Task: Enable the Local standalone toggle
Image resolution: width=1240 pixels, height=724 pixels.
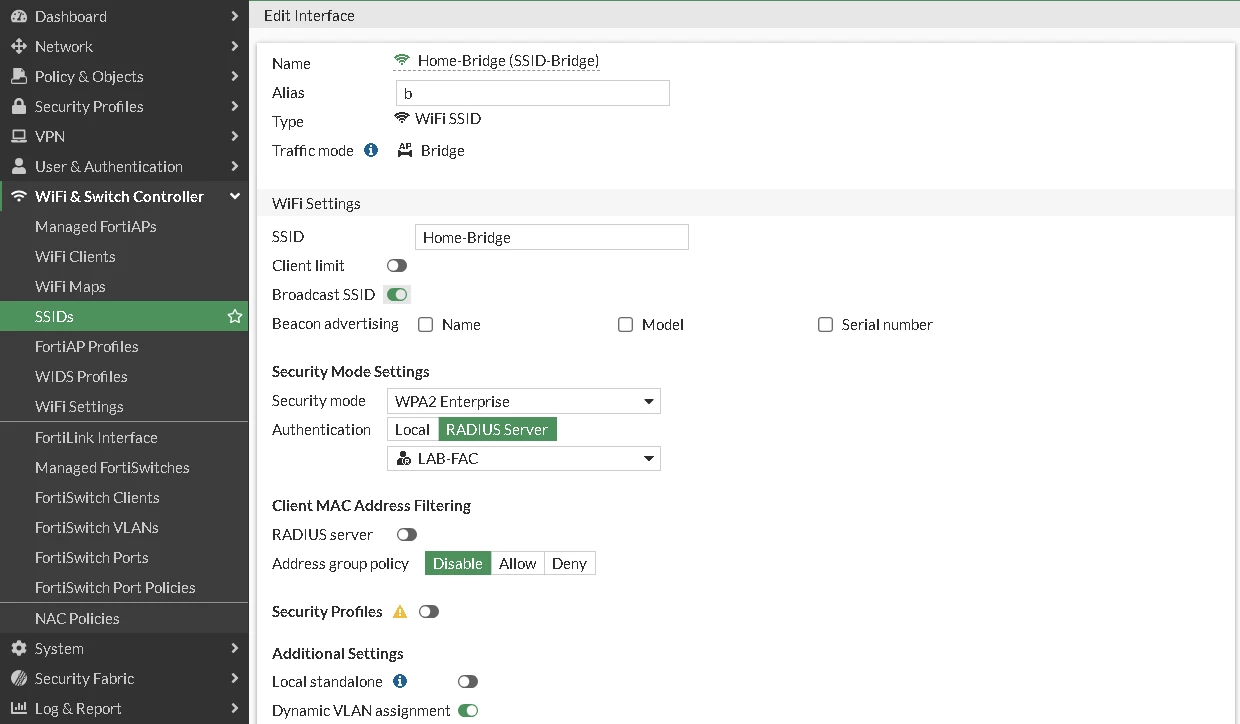Action: coord(468,681)
